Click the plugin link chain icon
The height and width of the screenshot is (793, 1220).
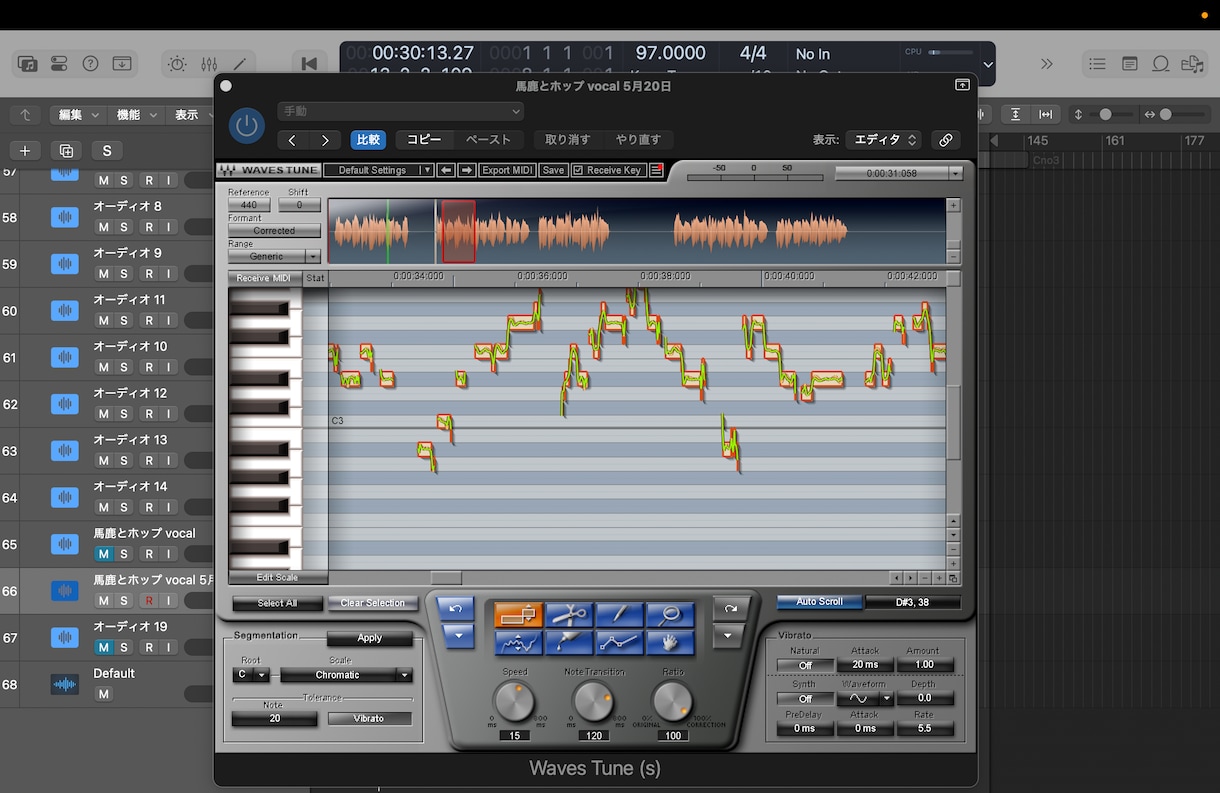tap(945, 140)
